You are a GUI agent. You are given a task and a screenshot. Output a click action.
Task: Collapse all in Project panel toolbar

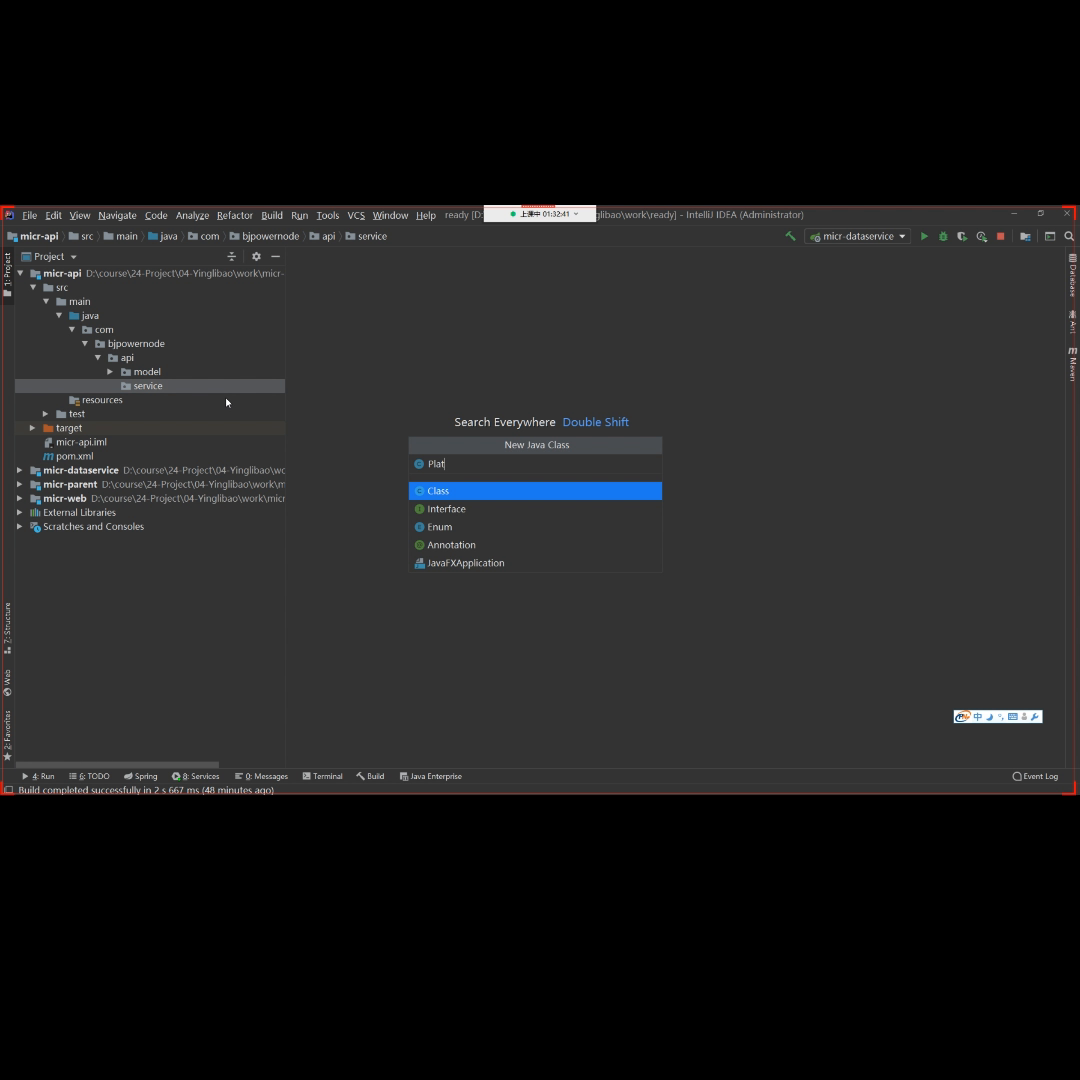[231, 256]
